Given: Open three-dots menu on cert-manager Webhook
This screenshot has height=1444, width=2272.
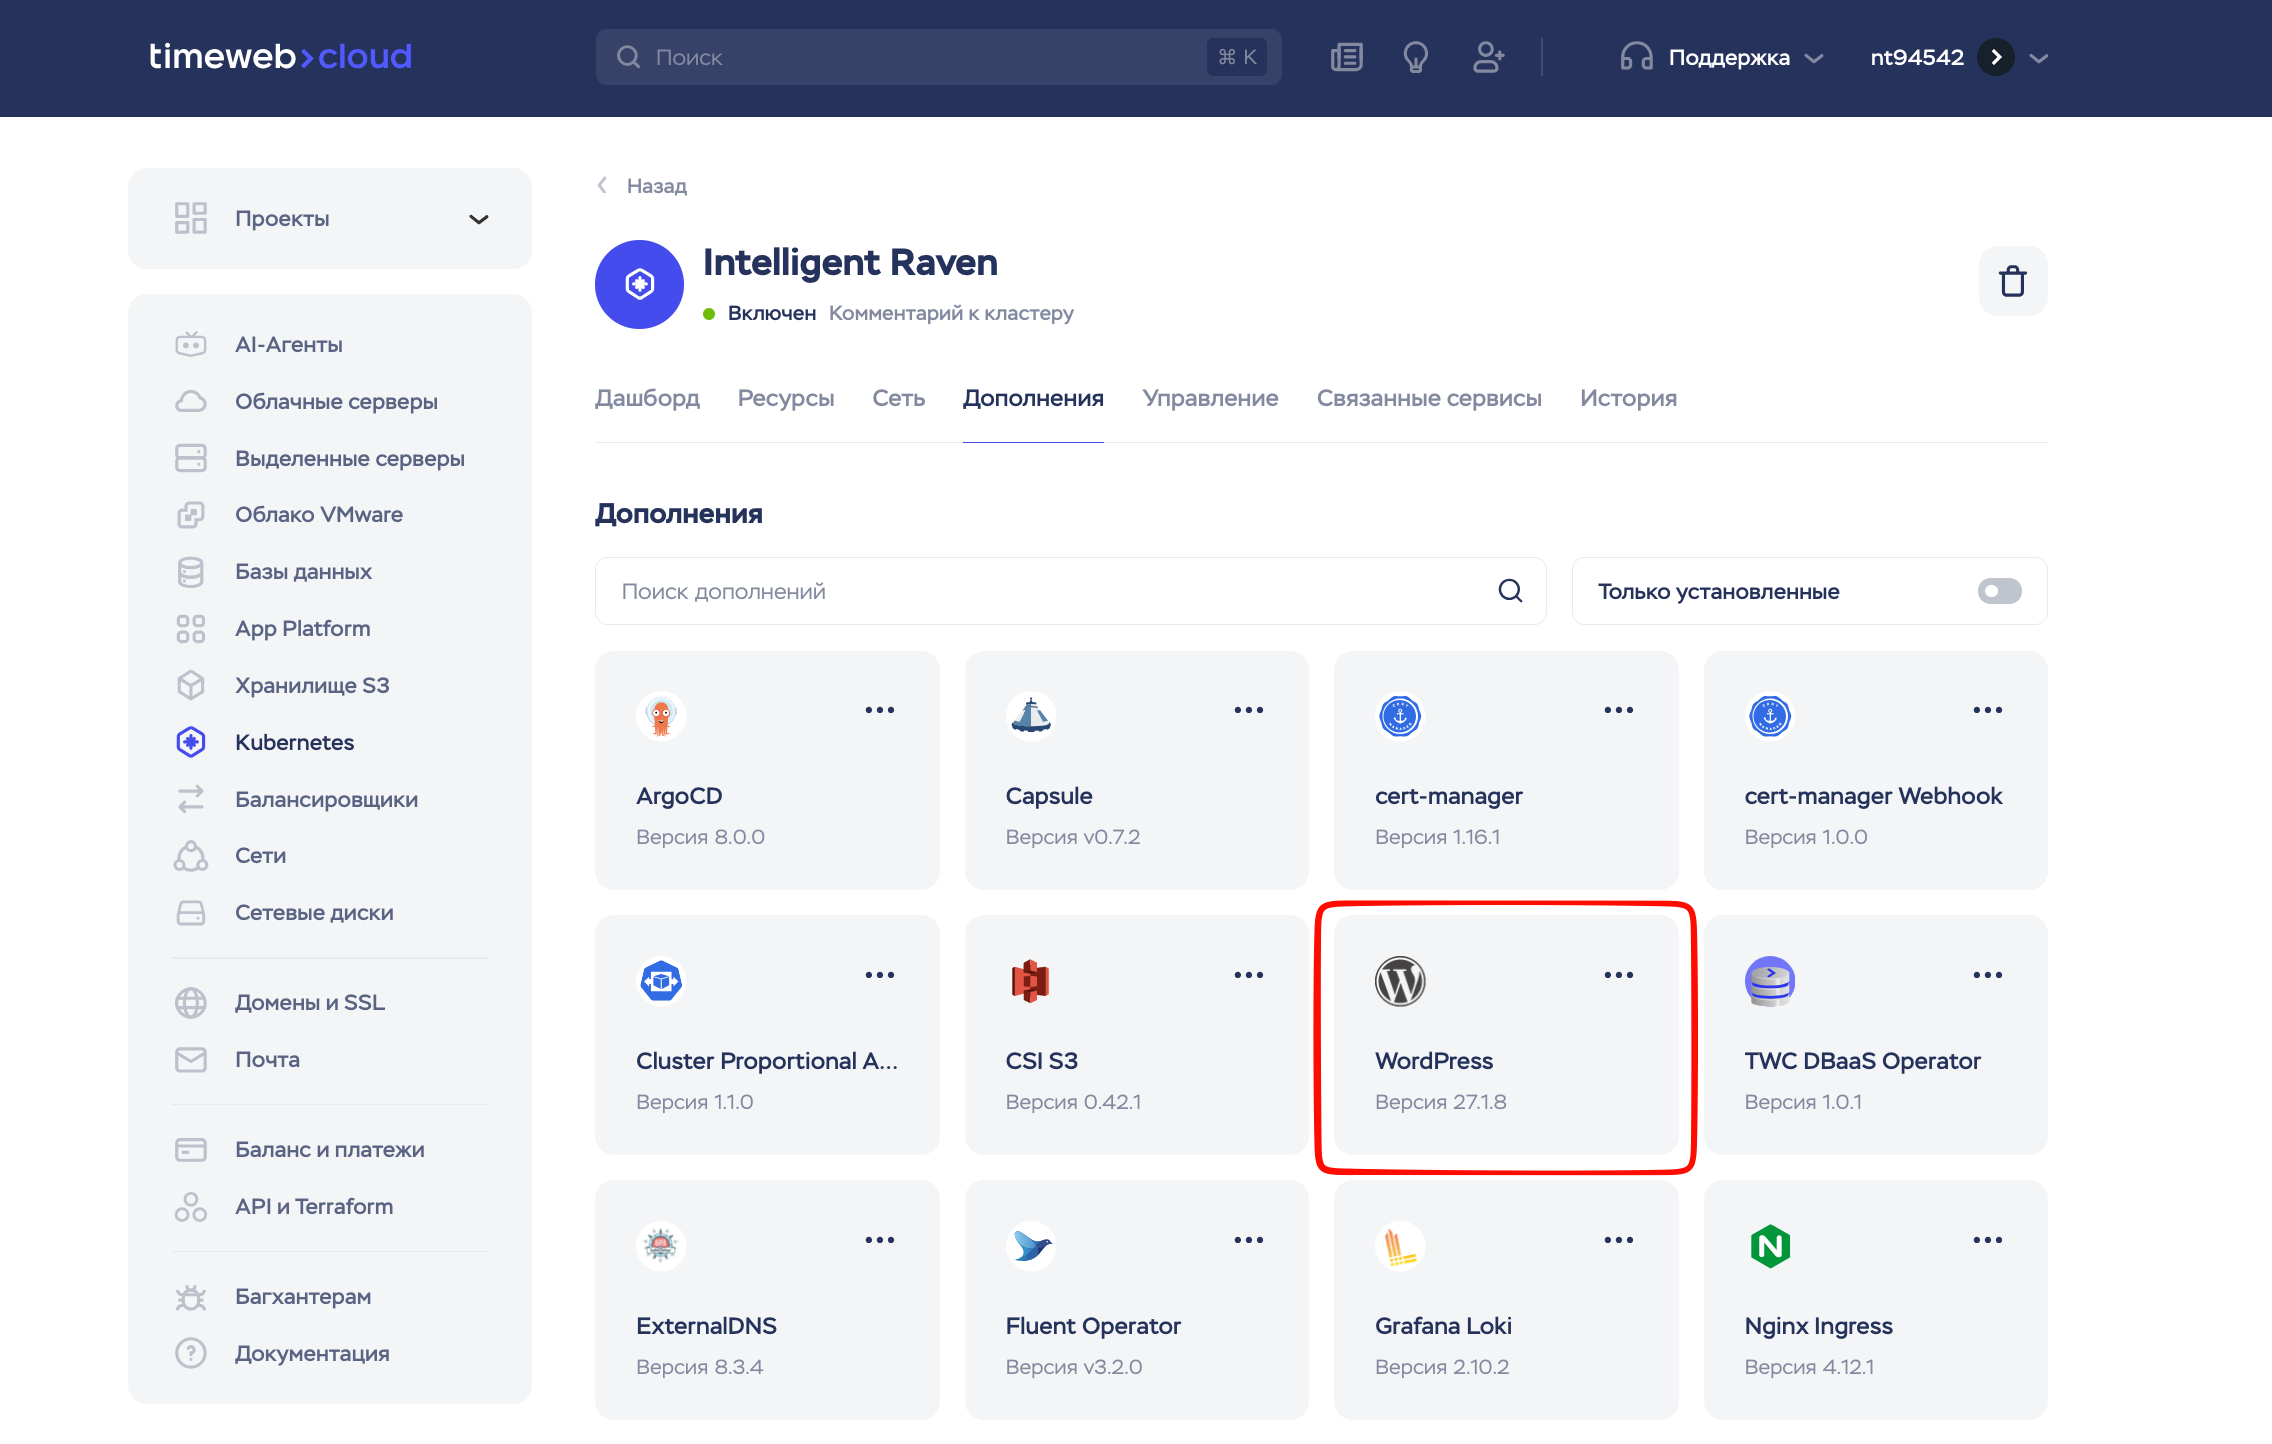Looking at the screenshot, I should 1987,710.
